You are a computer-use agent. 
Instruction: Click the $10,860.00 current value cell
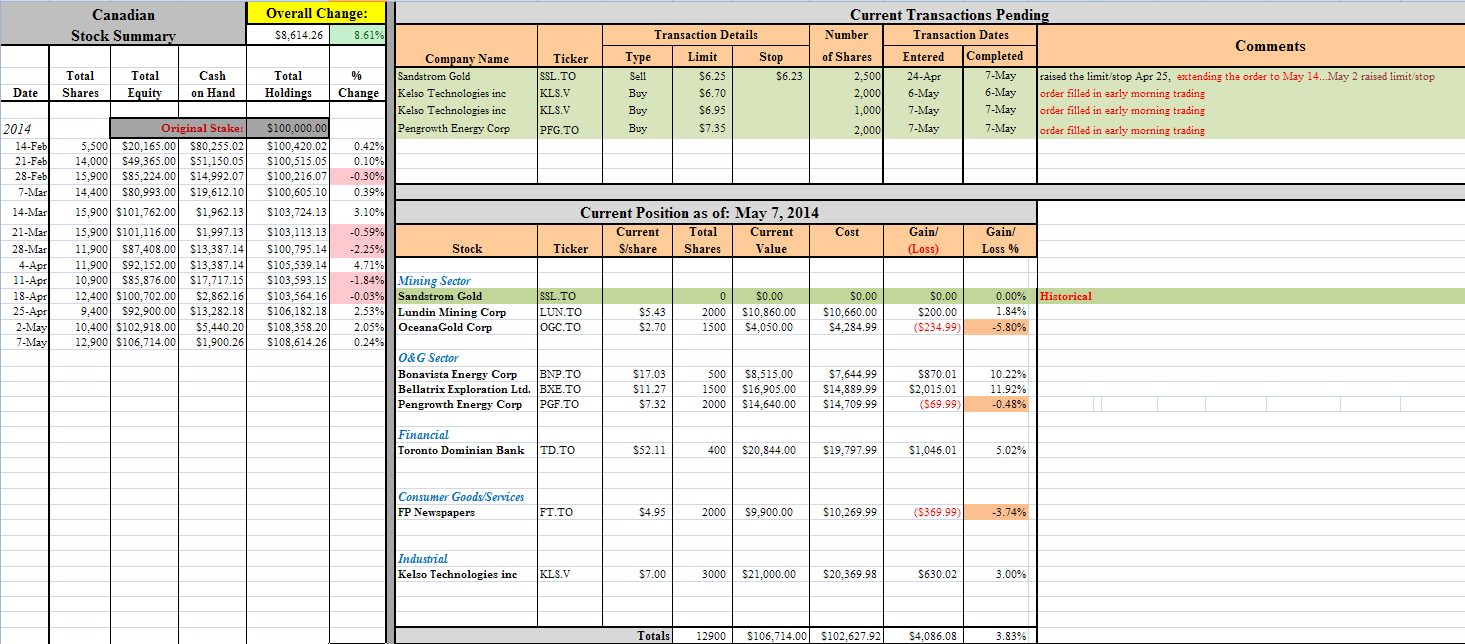tap(770, 312)
